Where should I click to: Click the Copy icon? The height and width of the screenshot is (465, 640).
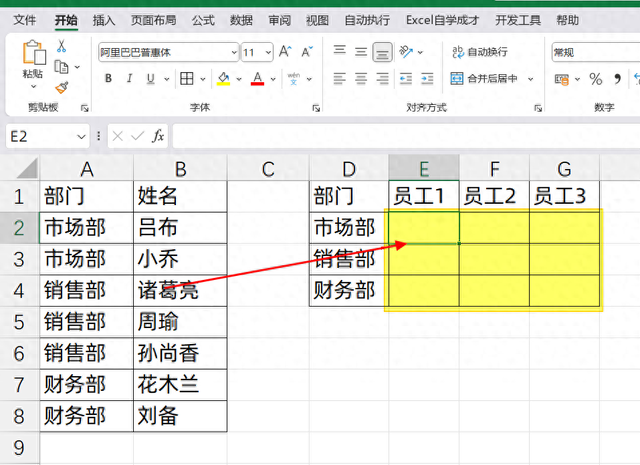(61, 67)
